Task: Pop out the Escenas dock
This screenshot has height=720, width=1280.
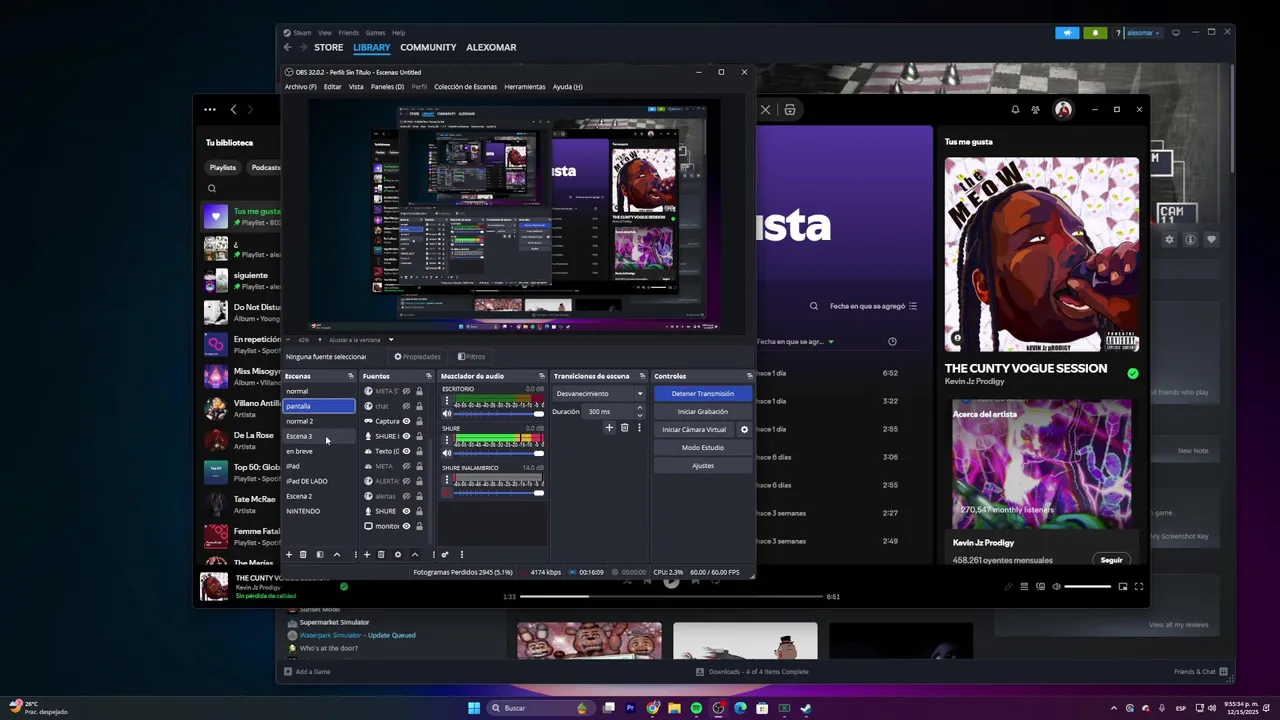Action: click(x=351, y=376)
